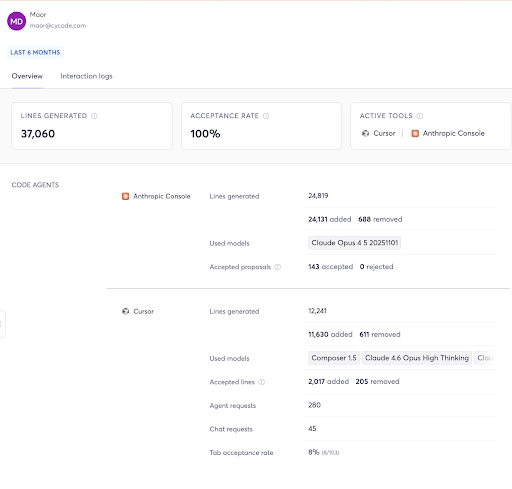Click the MD user avatar

16,21
